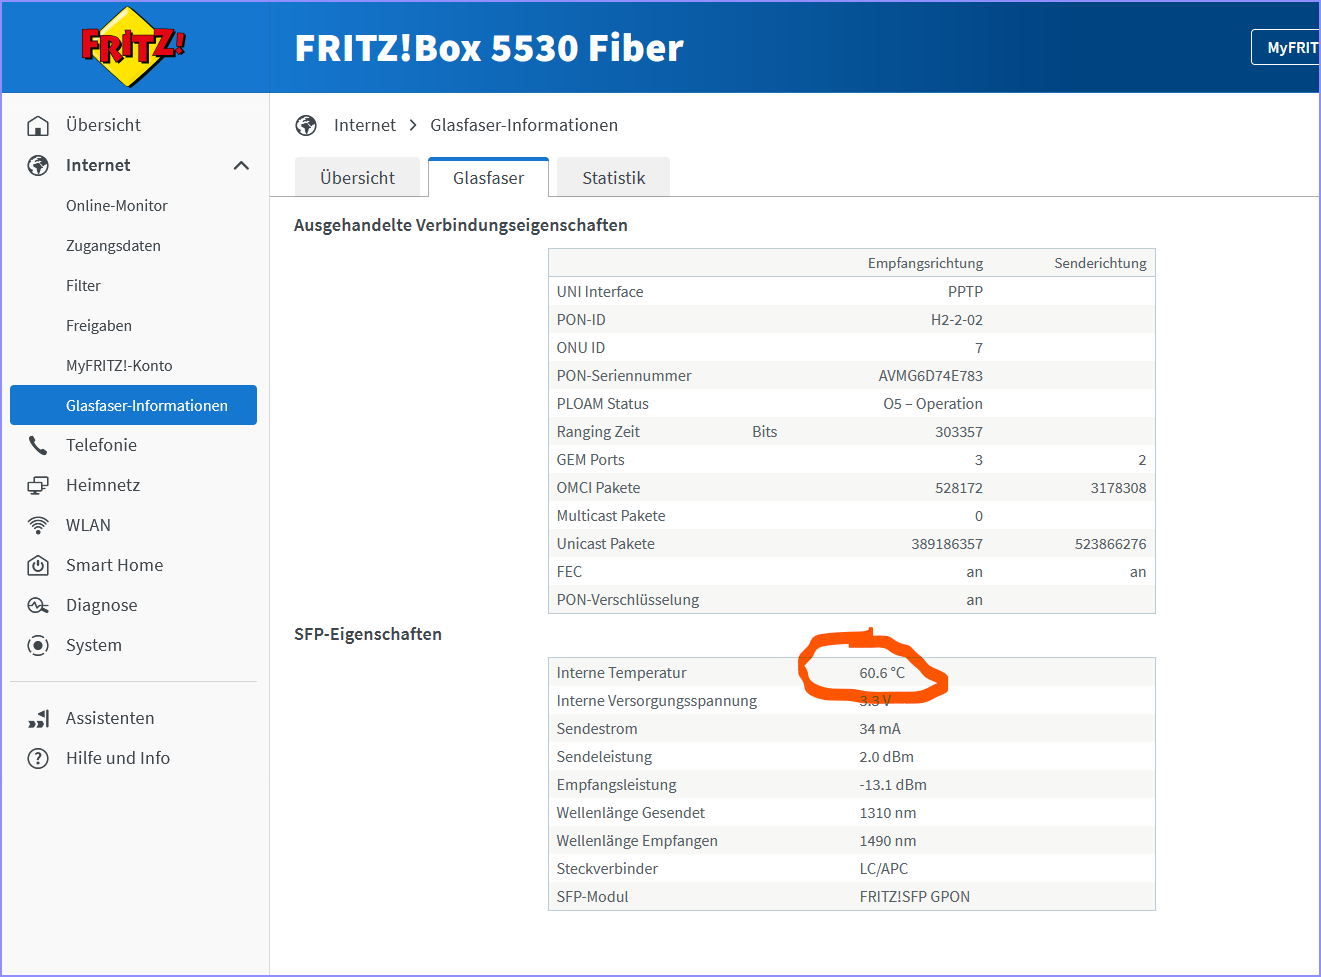
Task: Click the Diagnose icon
Action: tap(38, 605)
